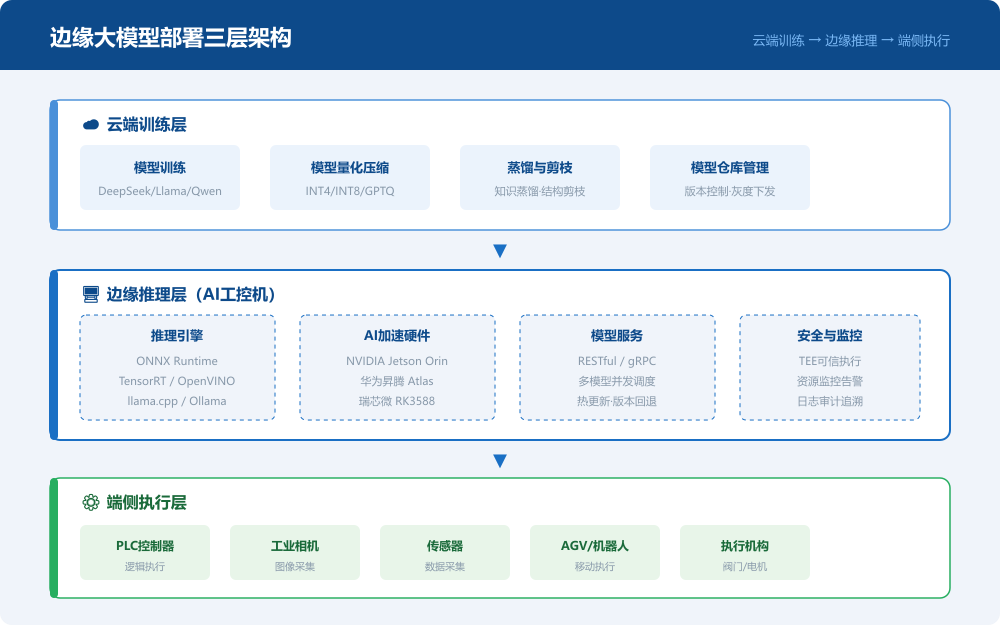Enable the 蒸馏与剪枝 module
1000x625 pixels.
540,177
